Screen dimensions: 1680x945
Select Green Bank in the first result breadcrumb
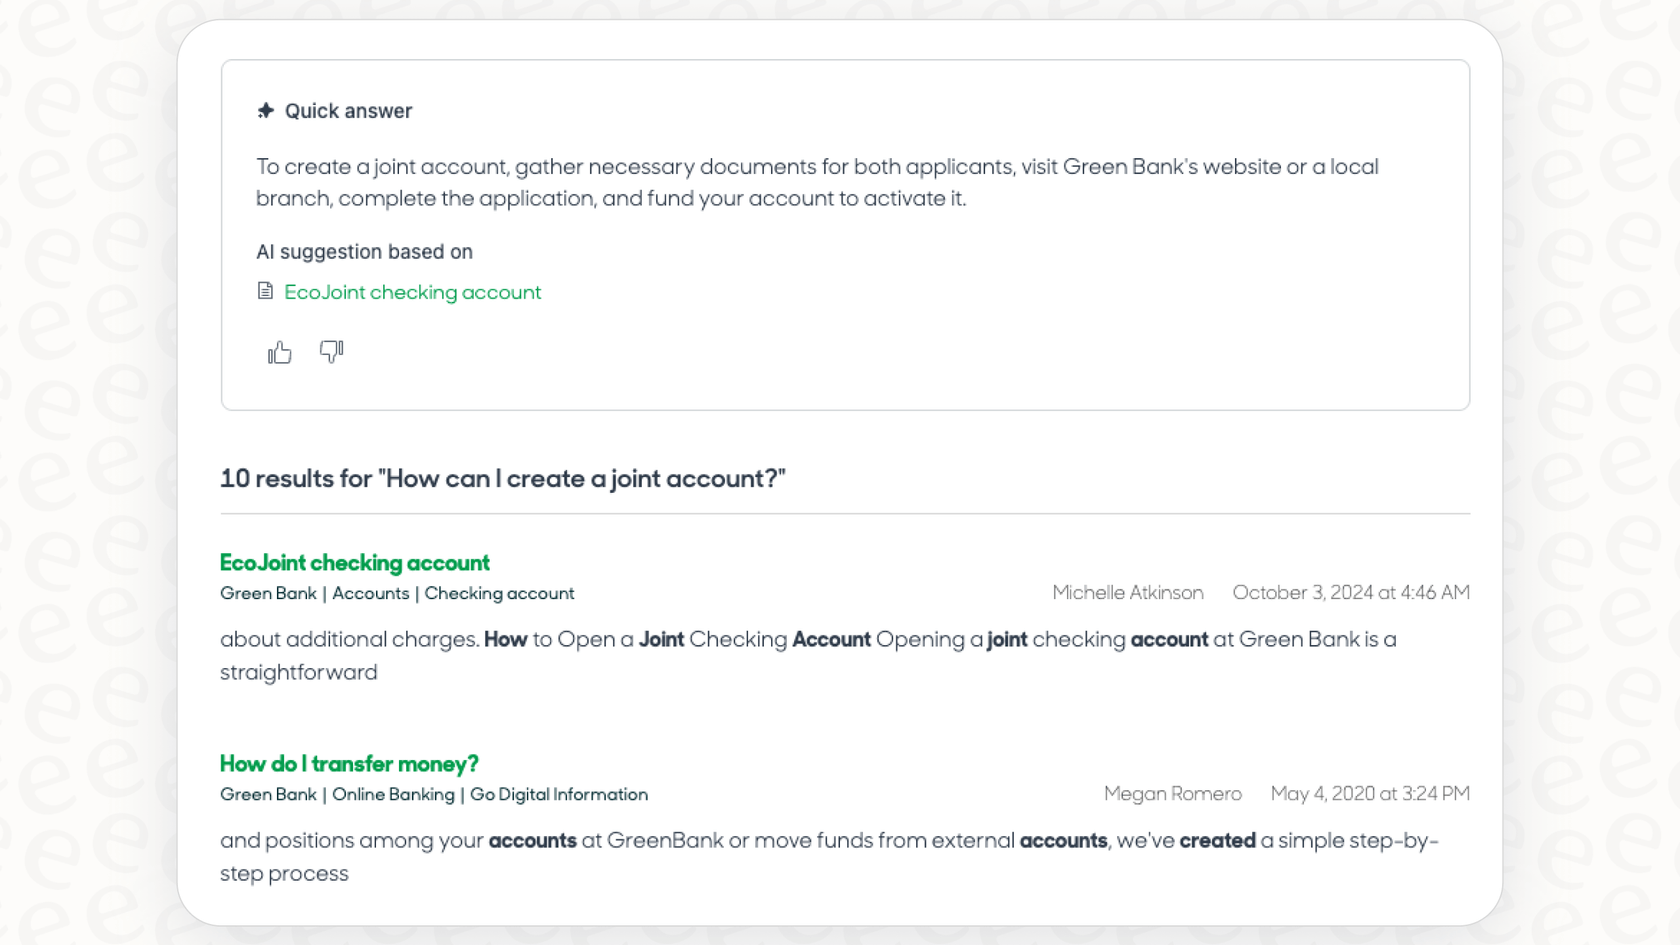[267, 593]
